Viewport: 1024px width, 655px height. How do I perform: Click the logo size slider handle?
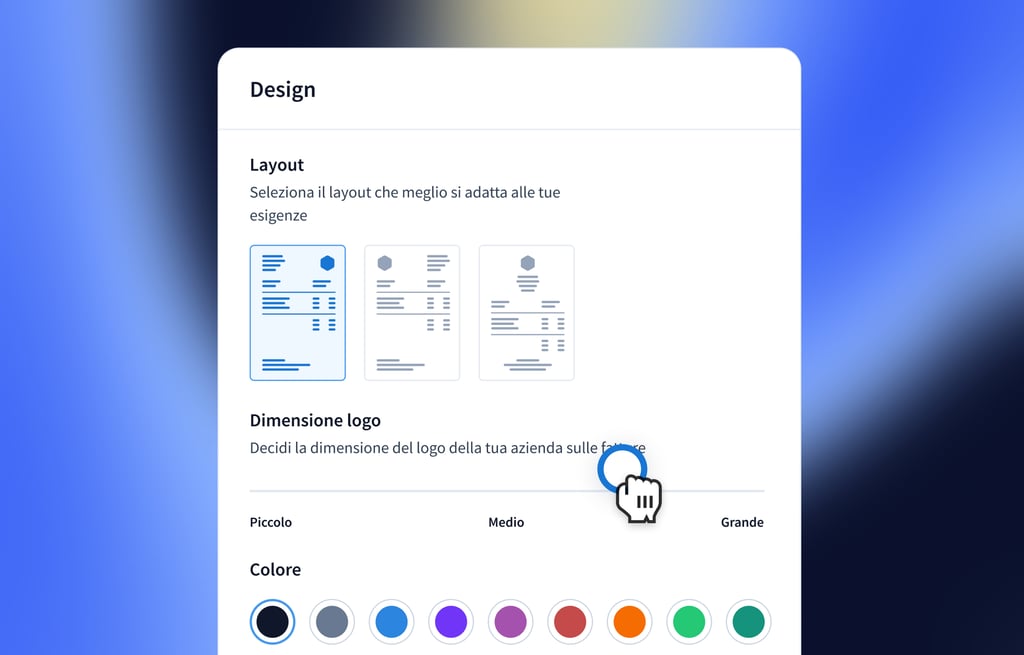[x=622, y=470]
